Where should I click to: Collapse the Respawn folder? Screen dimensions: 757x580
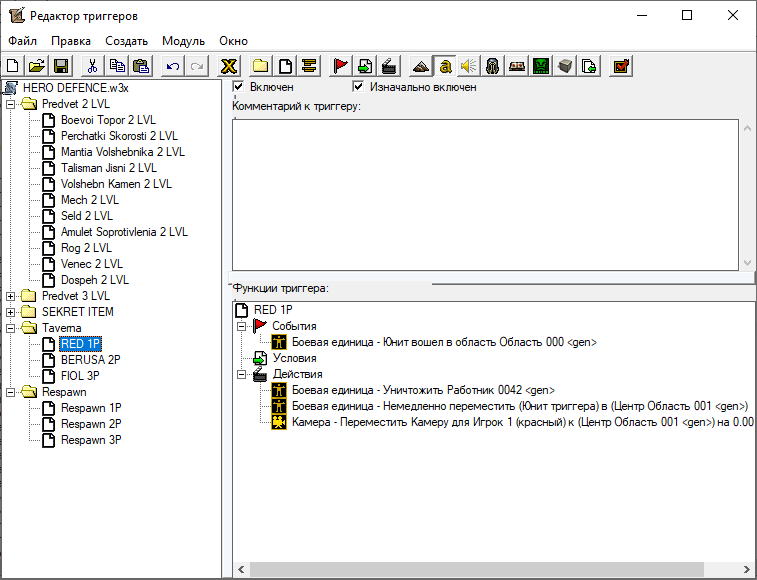point(11,392)
